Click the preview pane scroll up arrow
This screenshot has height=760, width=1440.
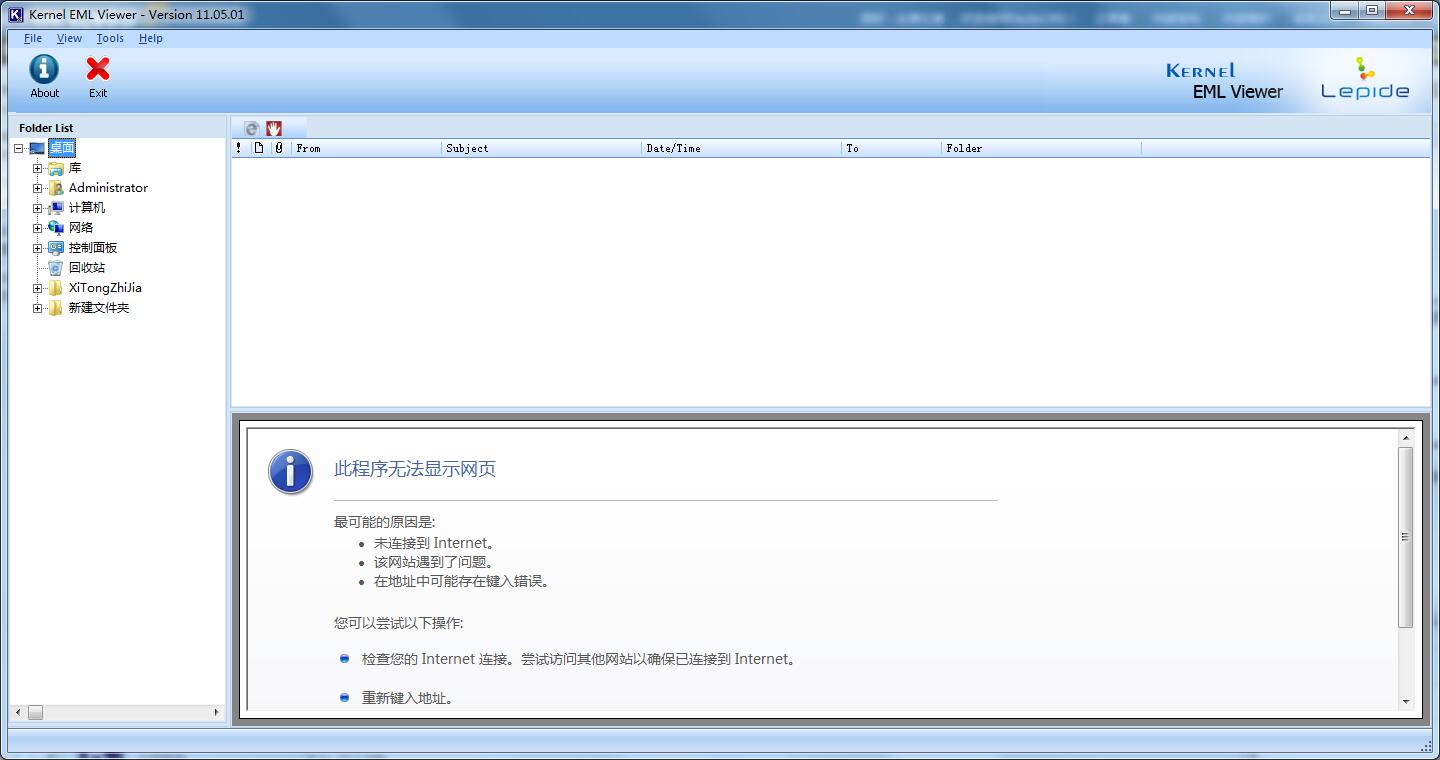pyautogui.click(x=1405, y=438)
